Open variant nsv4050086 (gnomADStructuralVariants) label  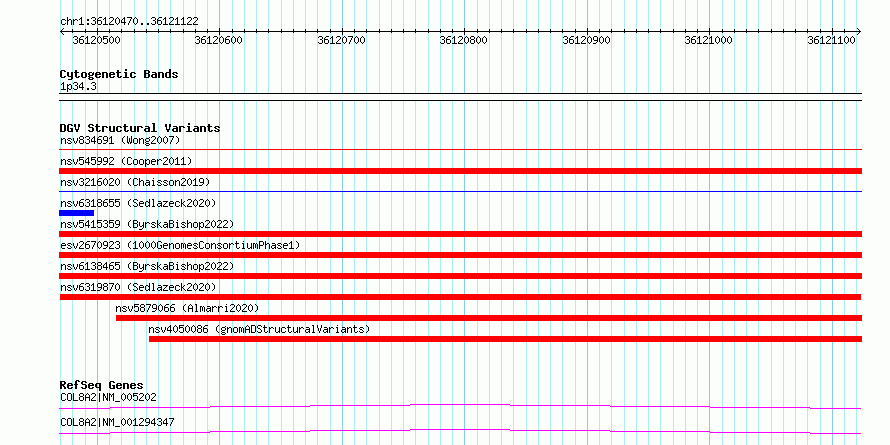tap(259, 329)
